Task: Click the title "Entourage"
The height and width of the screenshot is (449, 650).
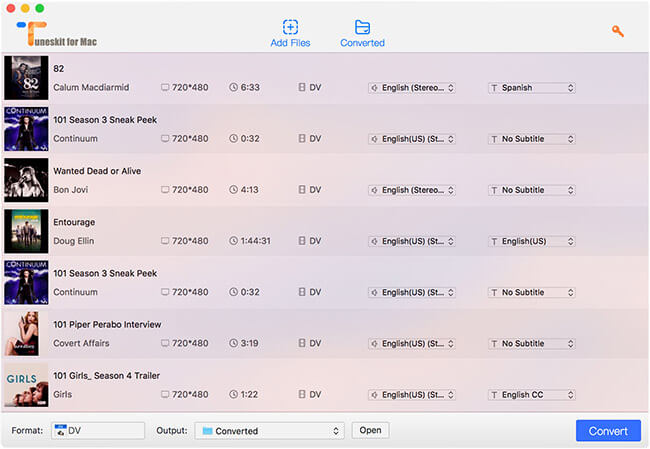Action: (74, 222)
